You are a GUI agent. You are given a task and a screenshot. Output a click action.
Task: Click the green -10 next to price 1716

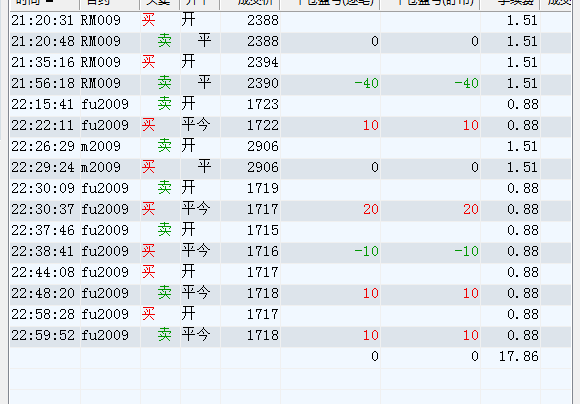367,252
